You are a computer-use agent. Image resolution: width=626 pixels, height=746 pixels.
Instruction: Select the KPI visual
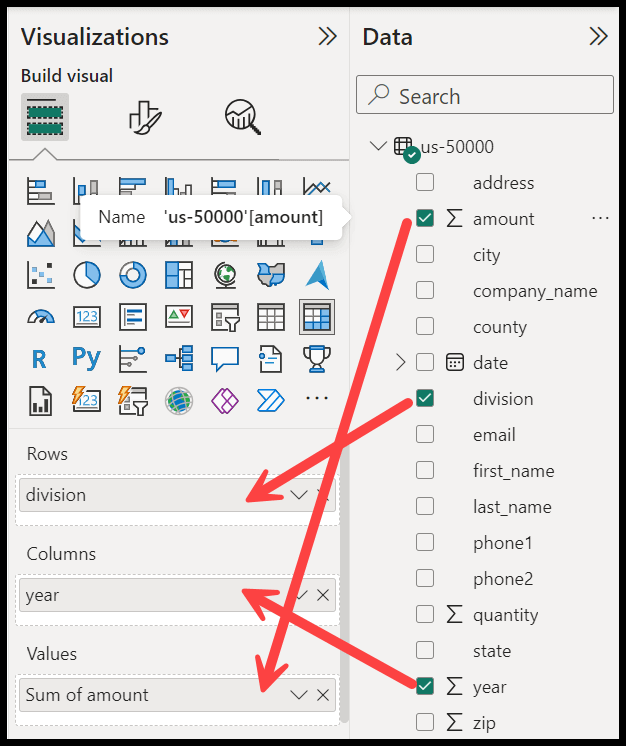coord(179,317)
